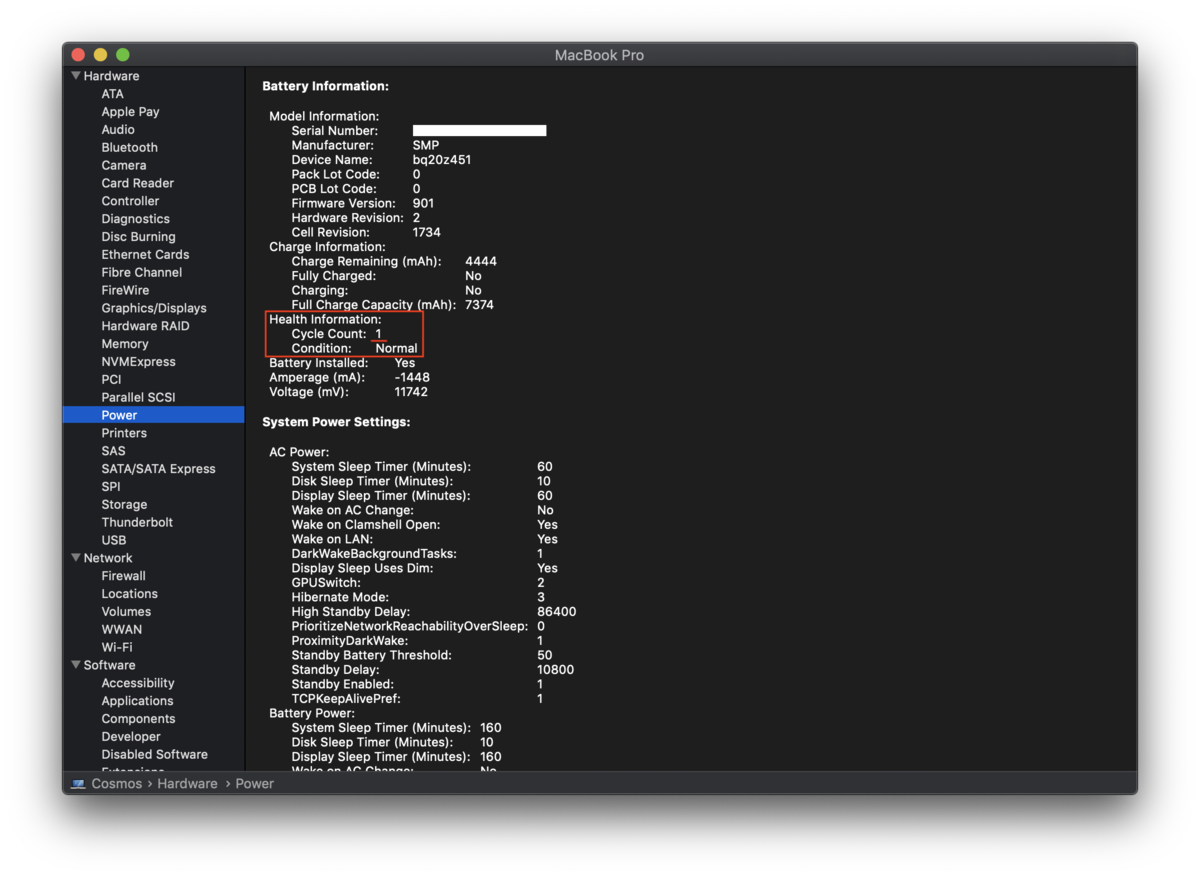The width and height of the screenshot is (1200, 877).
Task: Open the Camera hardware entry
Action: tap(124, 165)
